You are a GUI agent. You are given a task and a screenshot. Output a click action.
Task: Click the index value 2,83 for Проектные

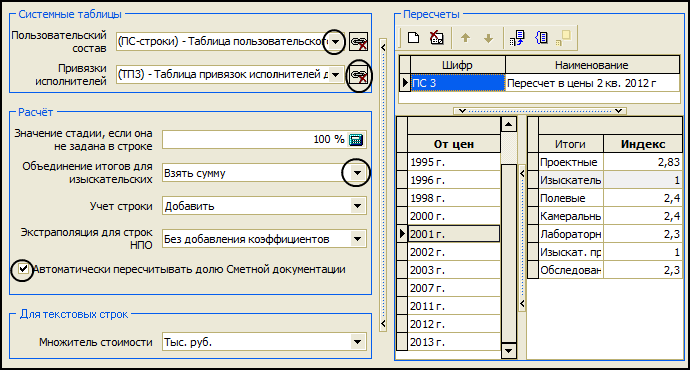pos(642,162)
